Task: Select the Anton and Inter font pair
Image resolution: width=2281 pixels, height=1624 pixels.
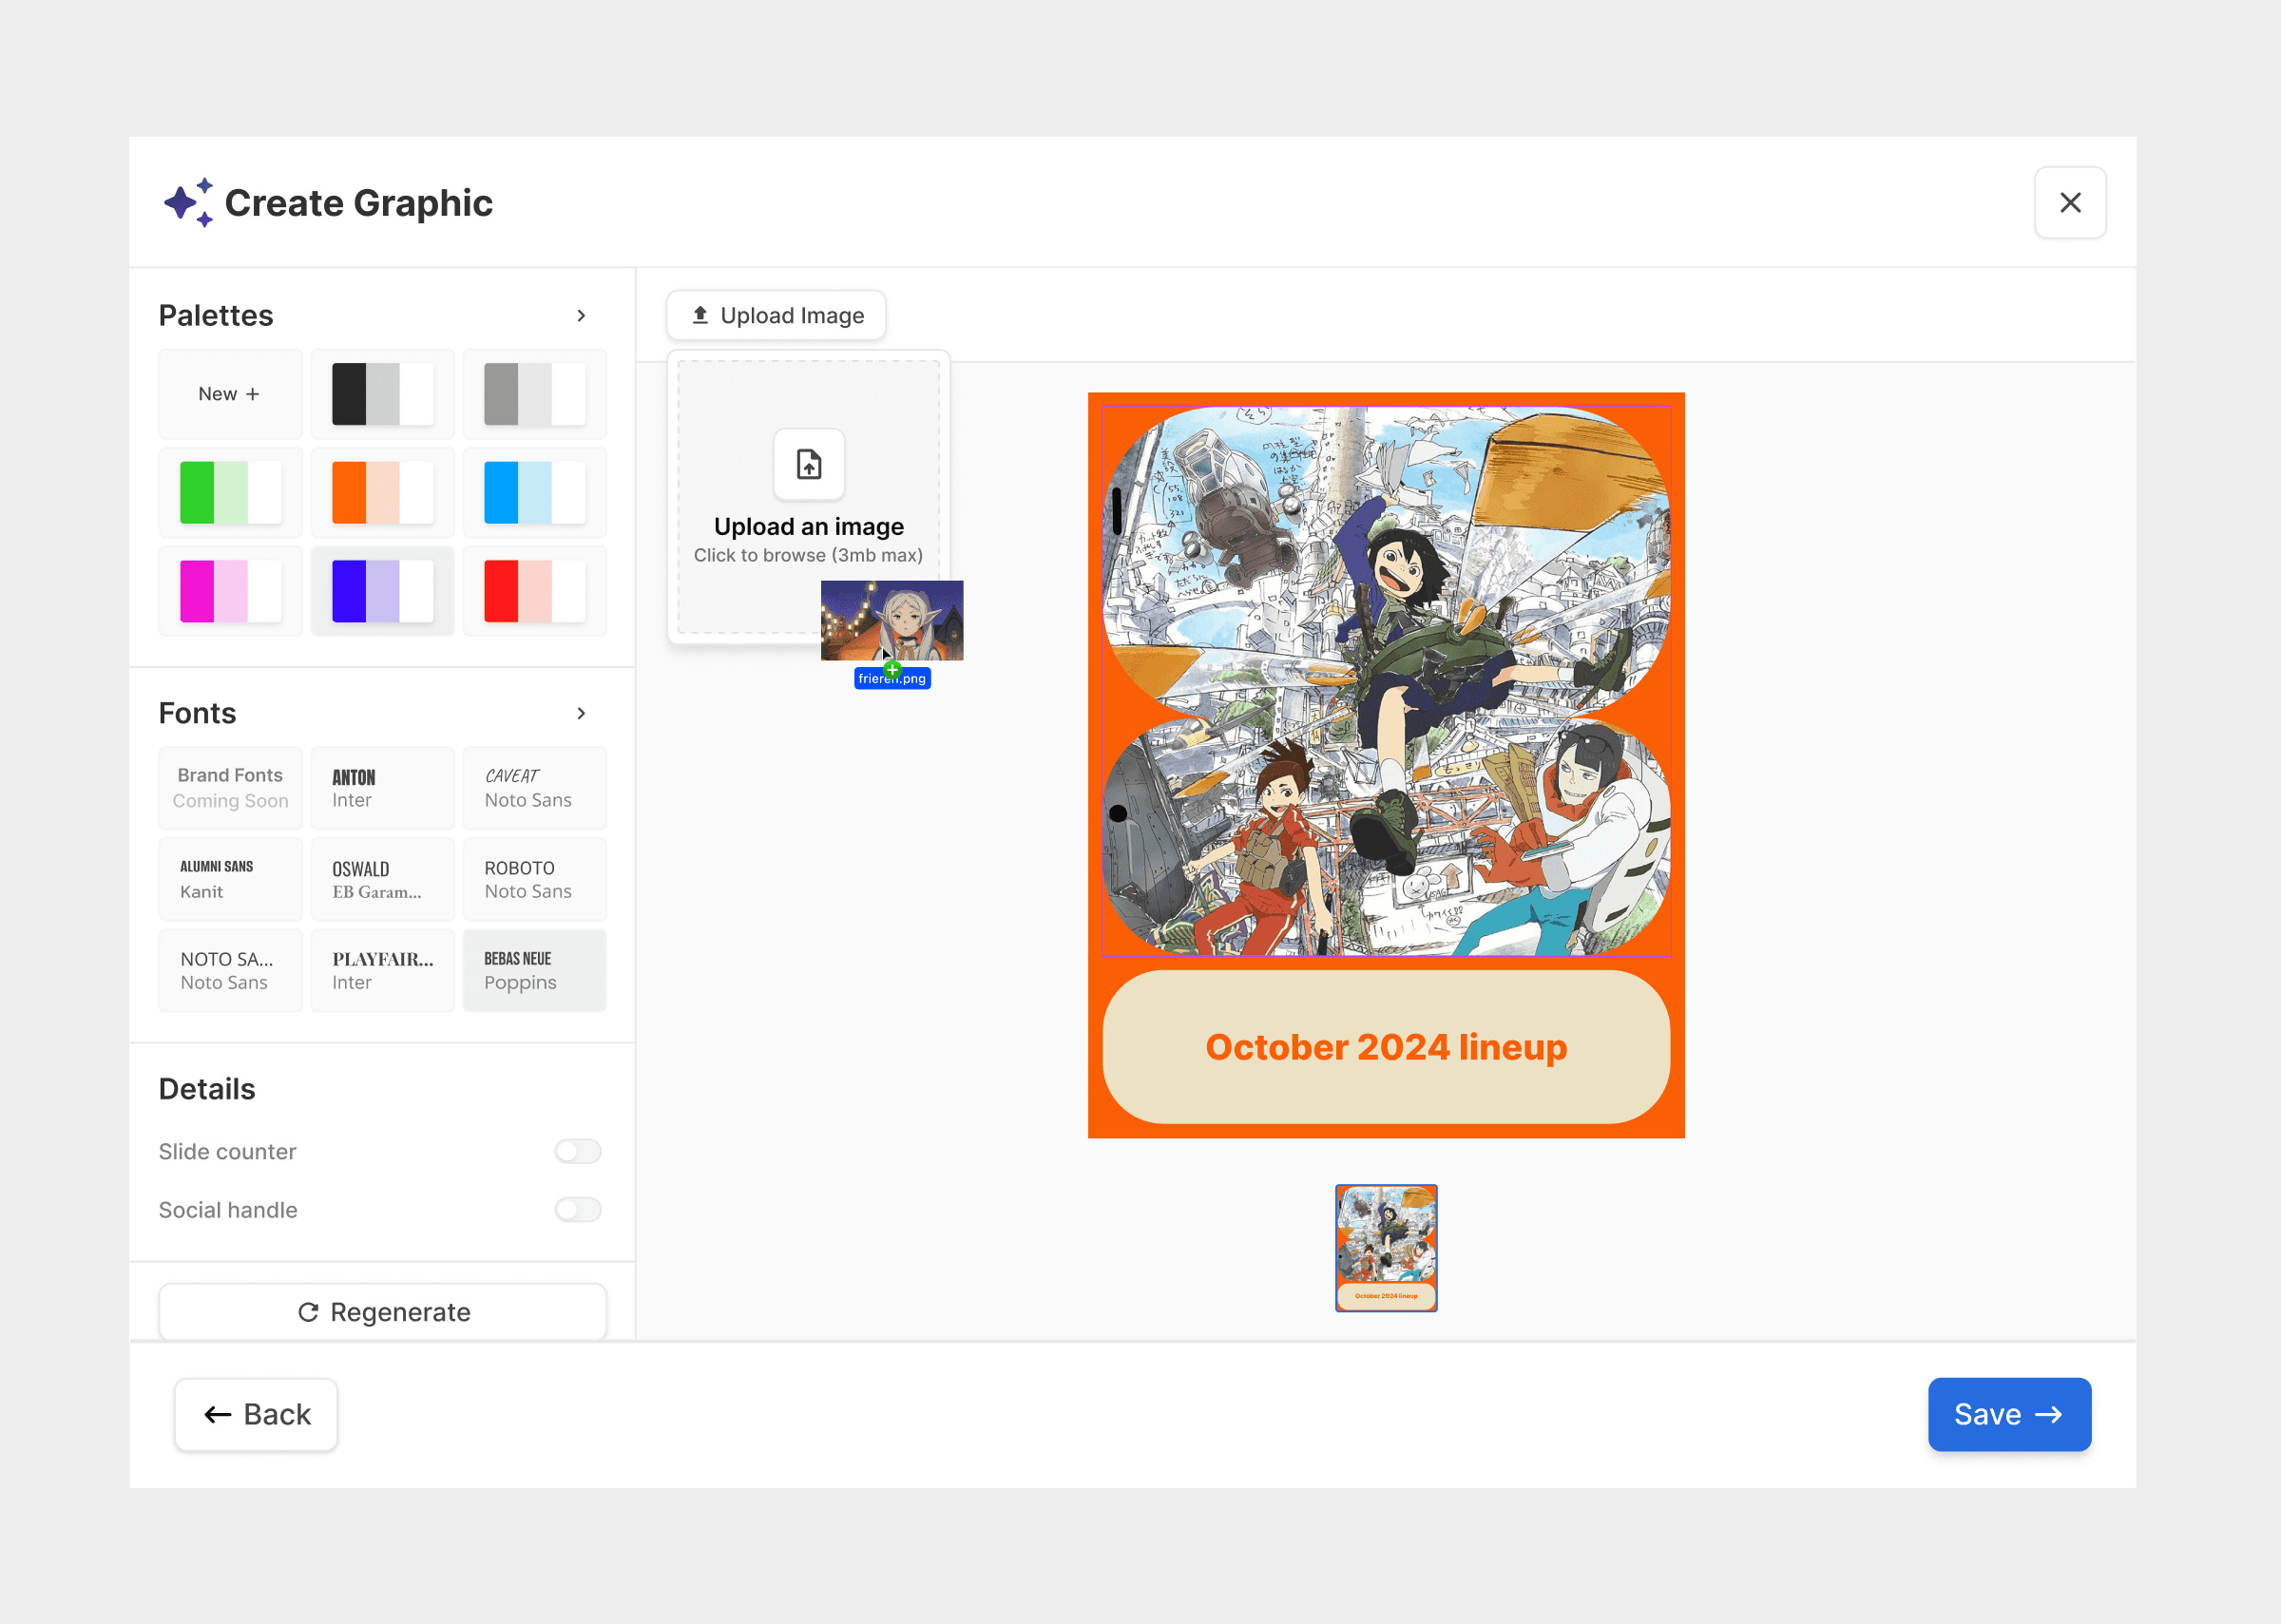Action: pyautogui.click(x=382, y=788)
